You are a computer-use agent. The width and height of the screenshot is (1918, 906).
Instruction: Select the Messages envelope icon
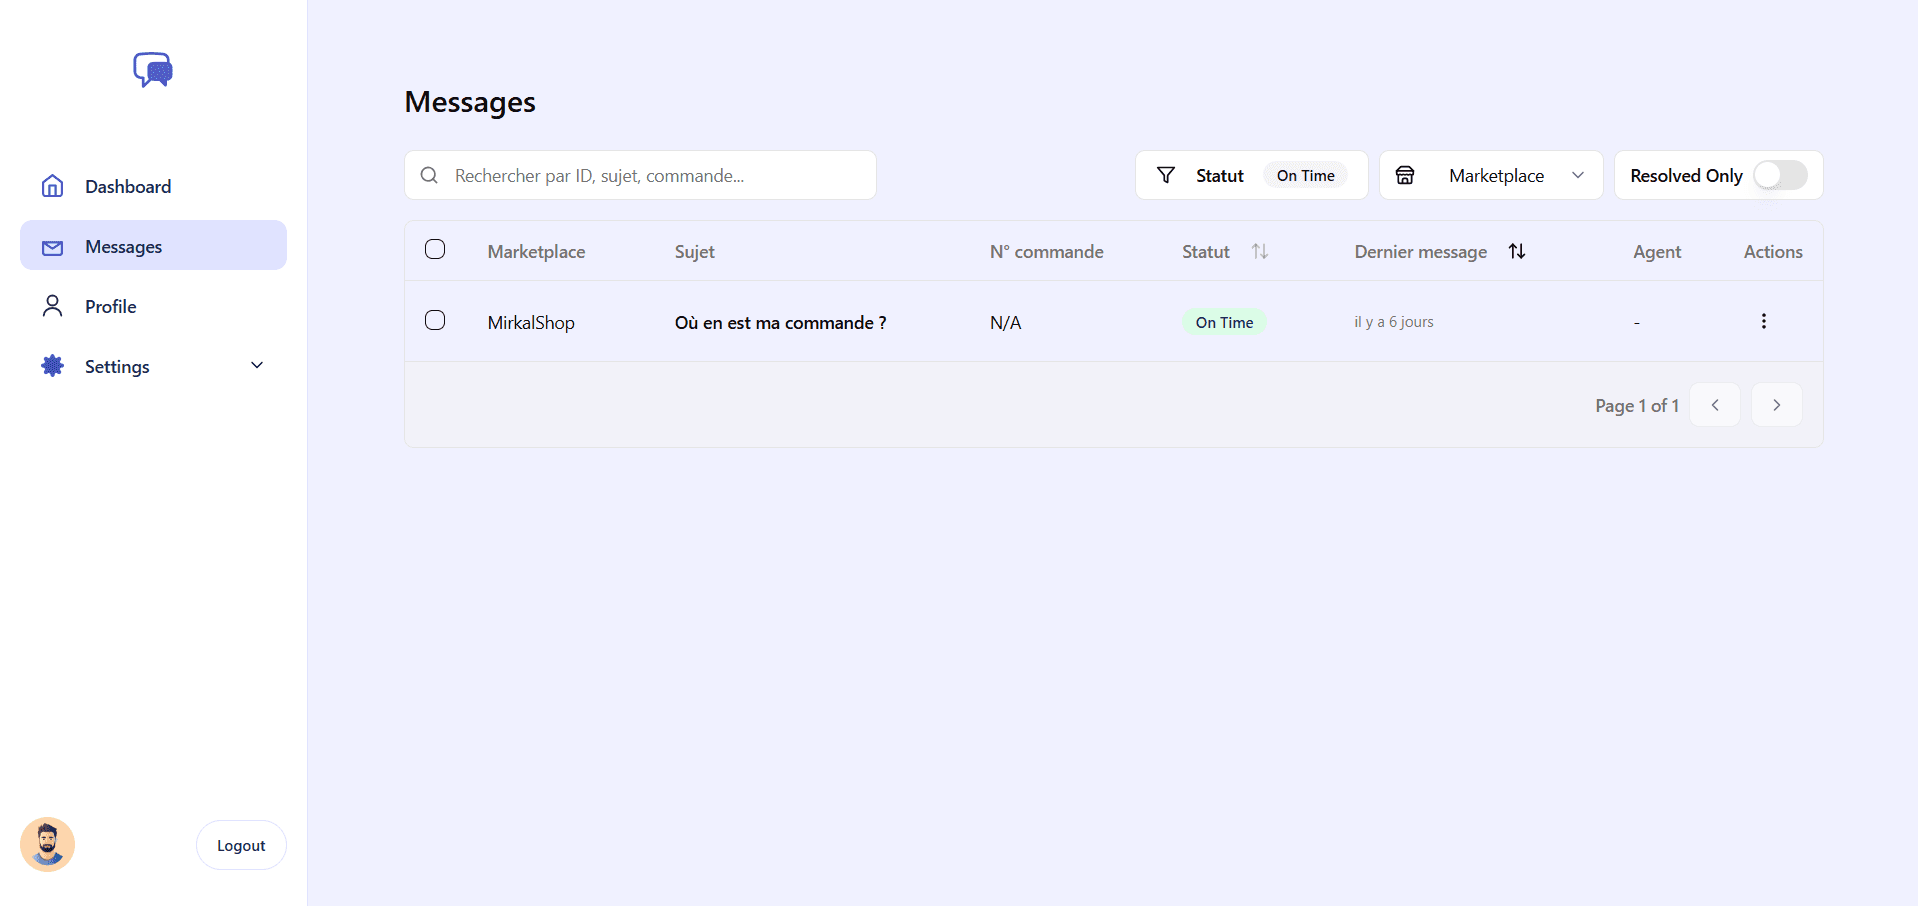[x=51, y=247]
